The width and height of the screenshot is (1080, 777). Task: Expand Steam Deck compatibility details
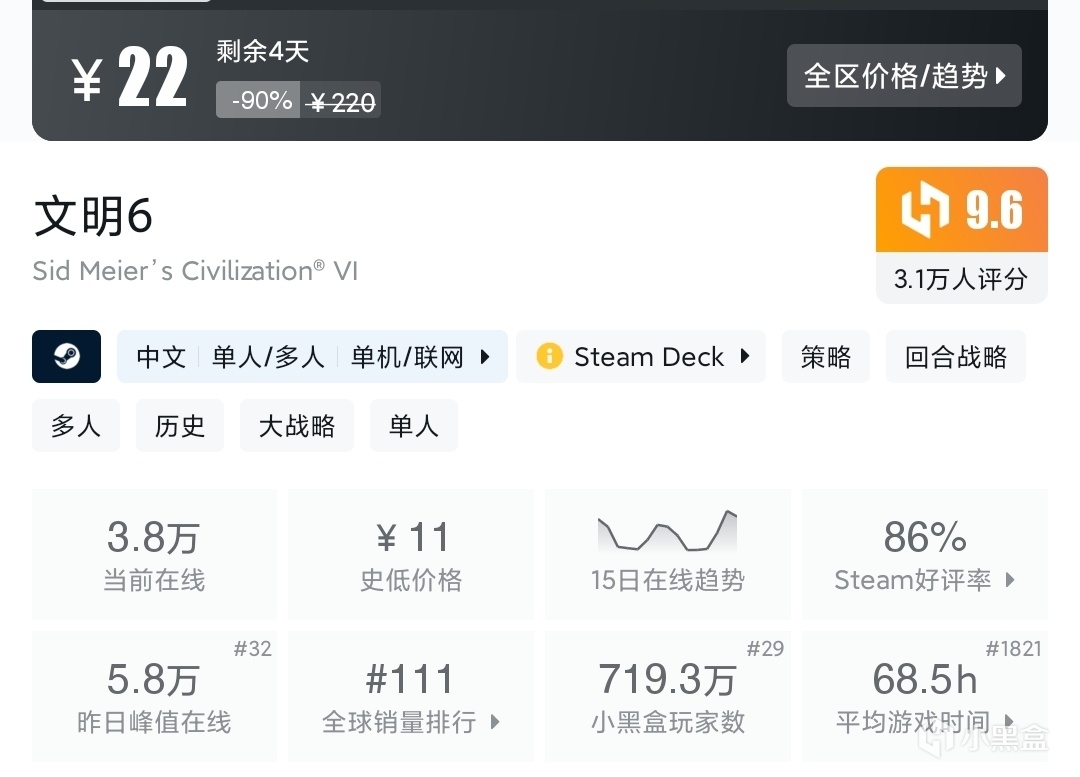(x=744, y=357)
